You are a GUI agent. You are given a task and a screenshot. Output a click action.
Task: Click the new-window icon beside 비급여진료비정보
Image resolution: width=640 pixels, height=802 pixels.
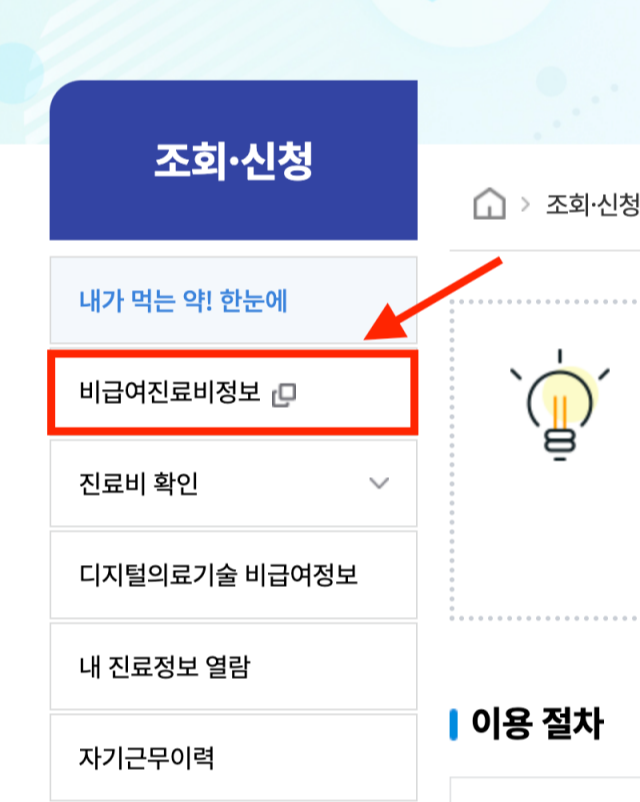point(284,395)
